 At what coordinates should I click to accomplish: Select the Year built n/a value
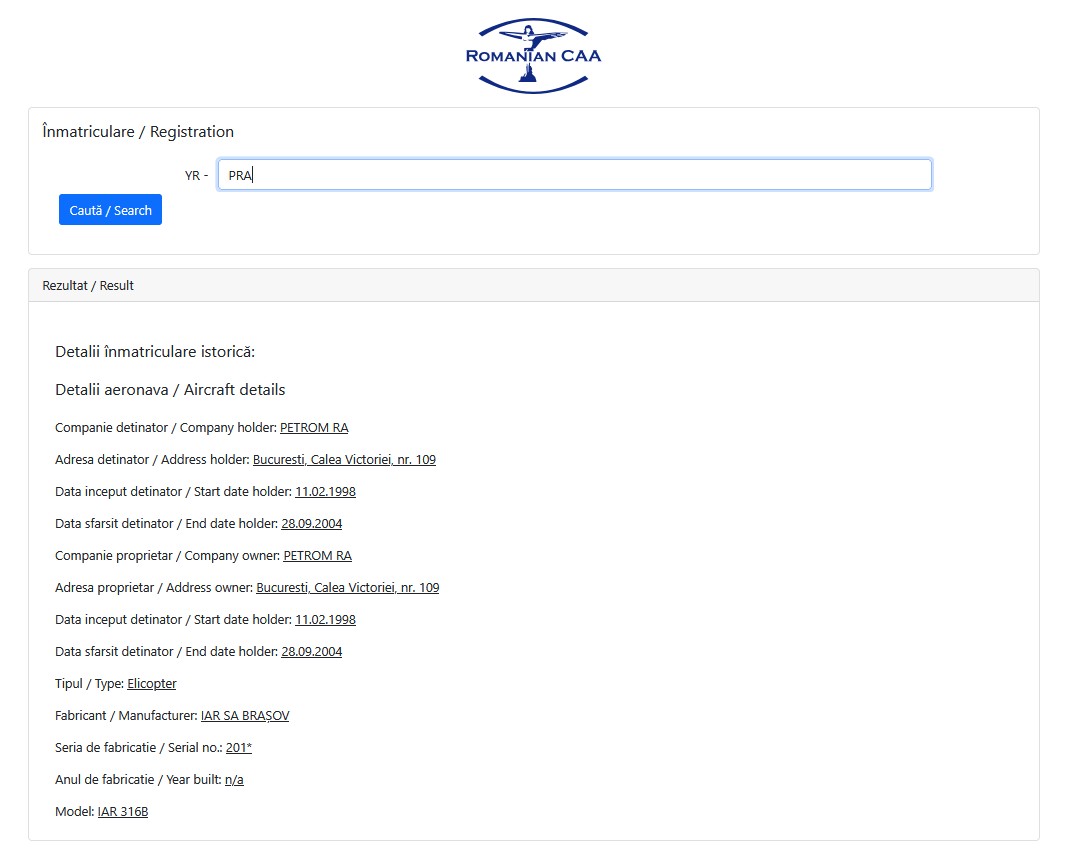coord(234,780)
